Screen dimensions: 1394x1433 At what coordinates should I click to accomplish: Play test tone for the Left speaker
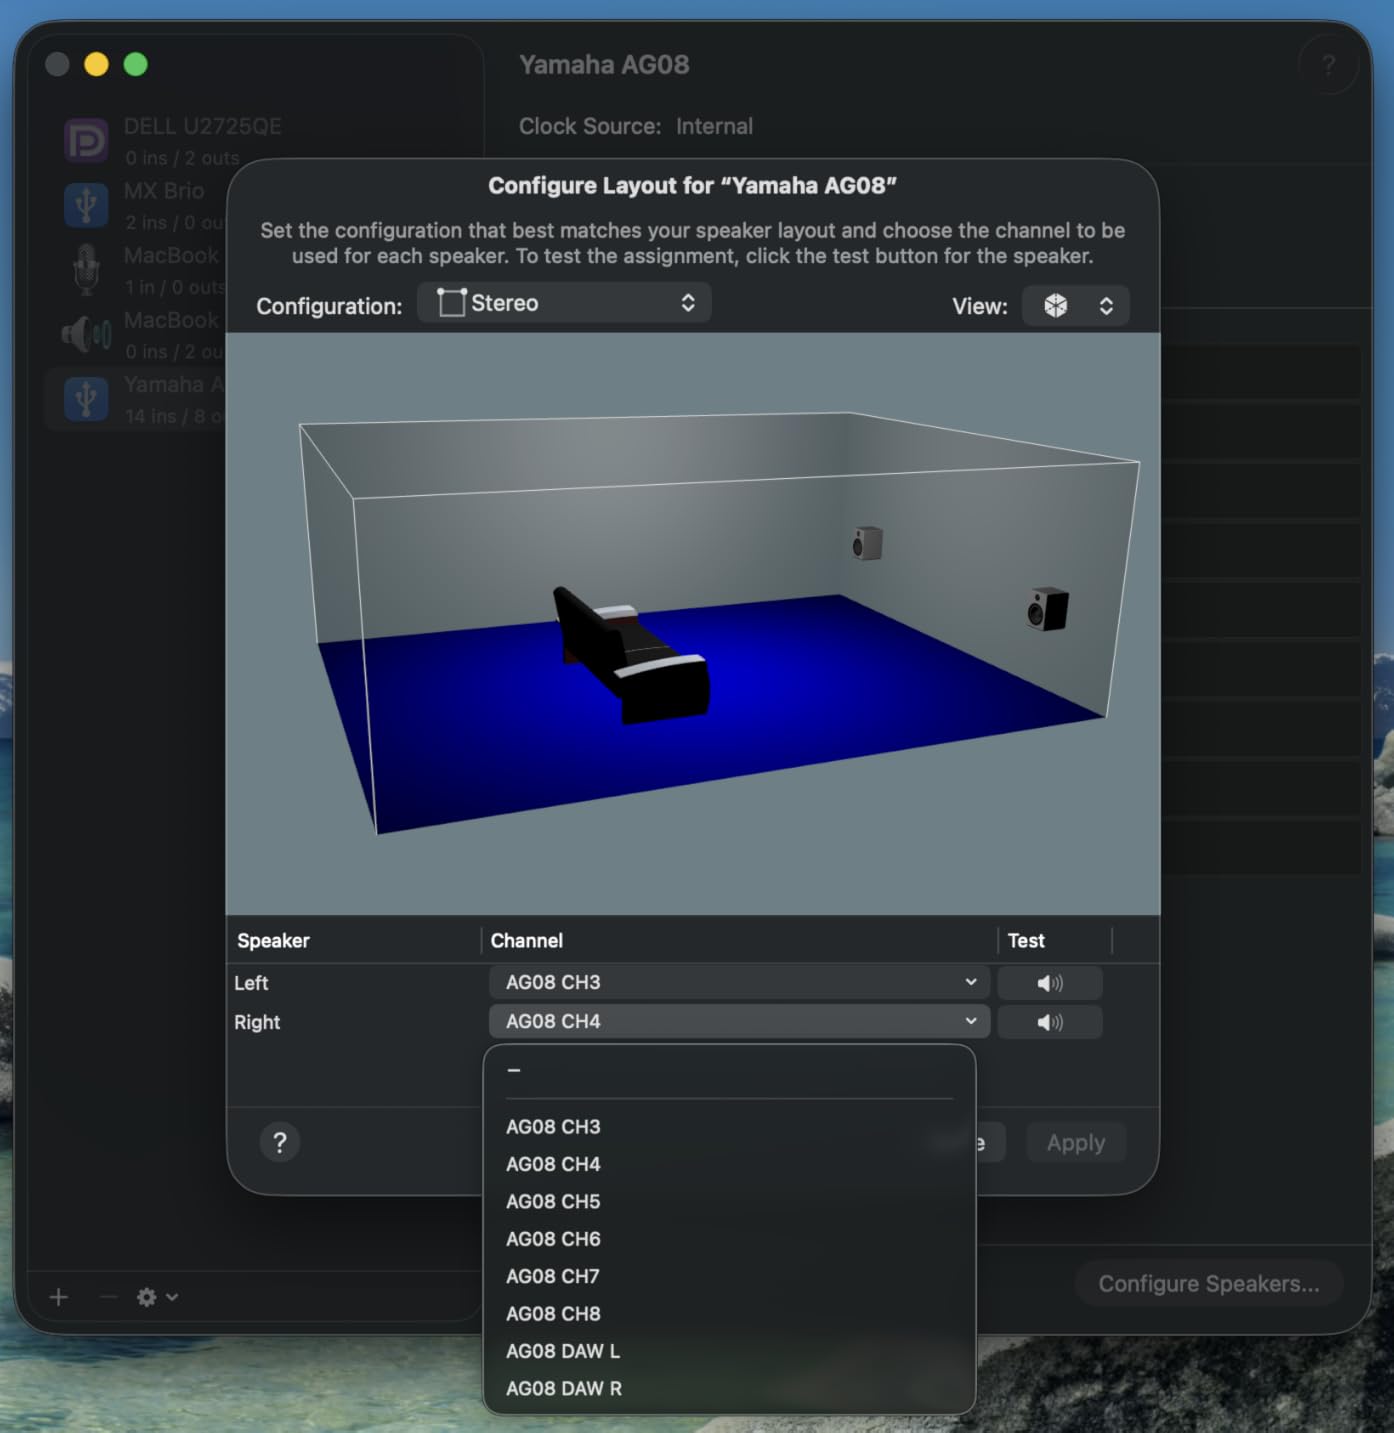(1050, 983)
